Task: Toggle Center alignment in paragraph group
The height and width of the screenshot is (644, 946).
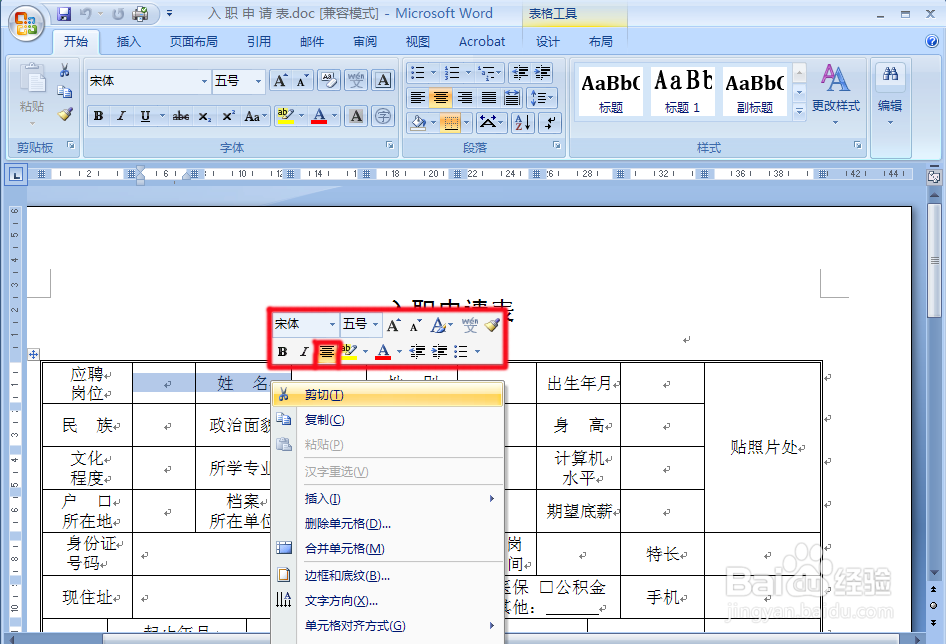Action: (441, 98)
